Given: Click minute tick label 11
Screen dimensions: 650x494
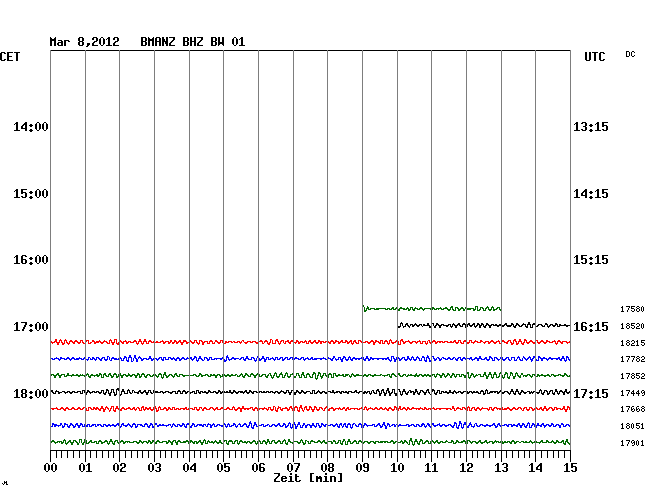Looking at the screenshot, I should (x=432, y=468).
